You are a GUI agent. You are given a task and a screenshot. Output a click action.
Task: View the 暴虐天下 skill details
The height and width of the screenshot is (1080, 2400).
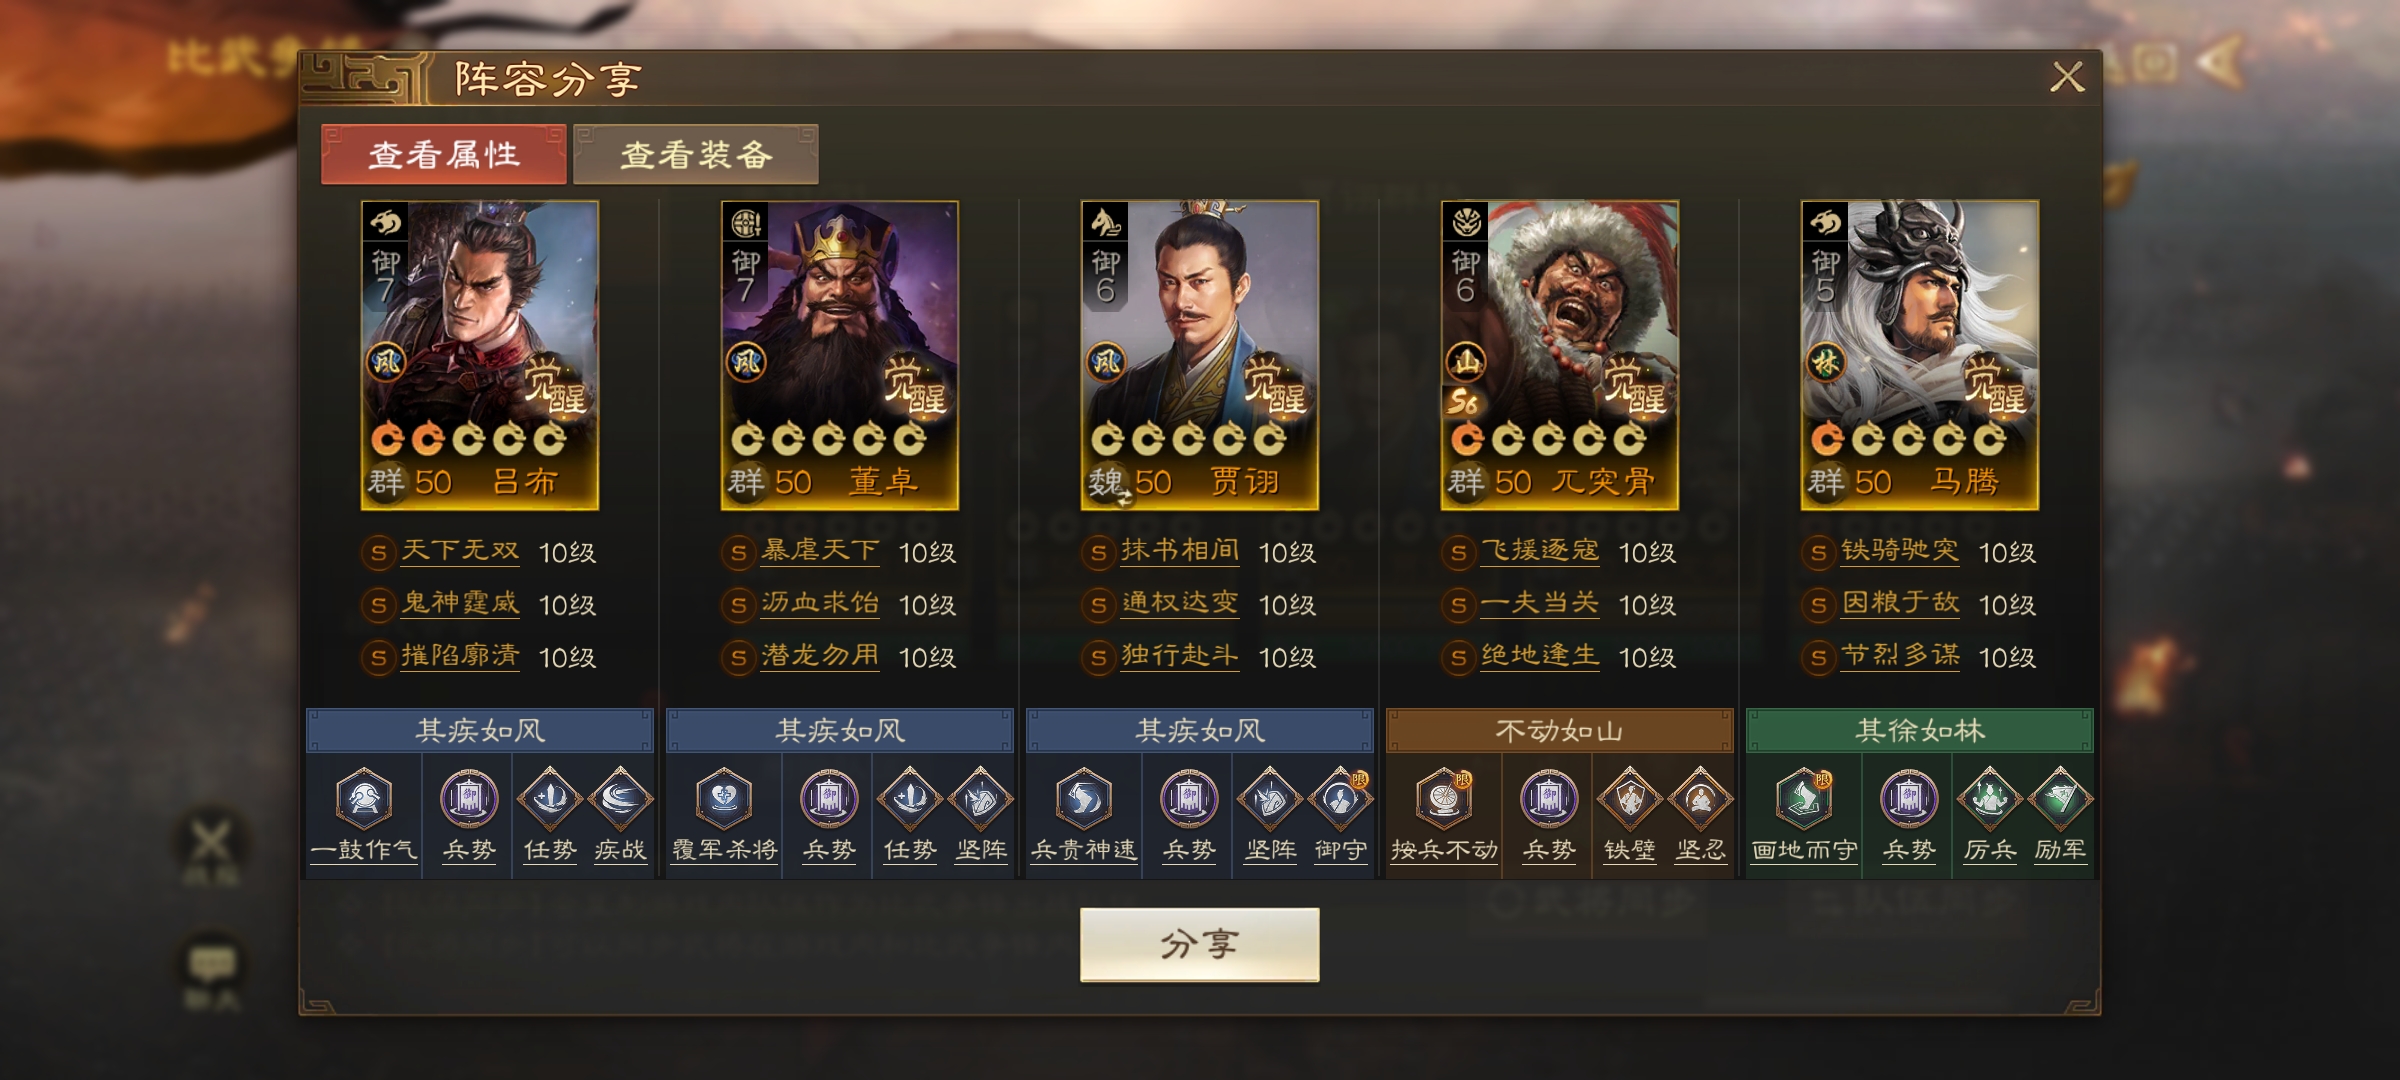(x=820, y=551)
